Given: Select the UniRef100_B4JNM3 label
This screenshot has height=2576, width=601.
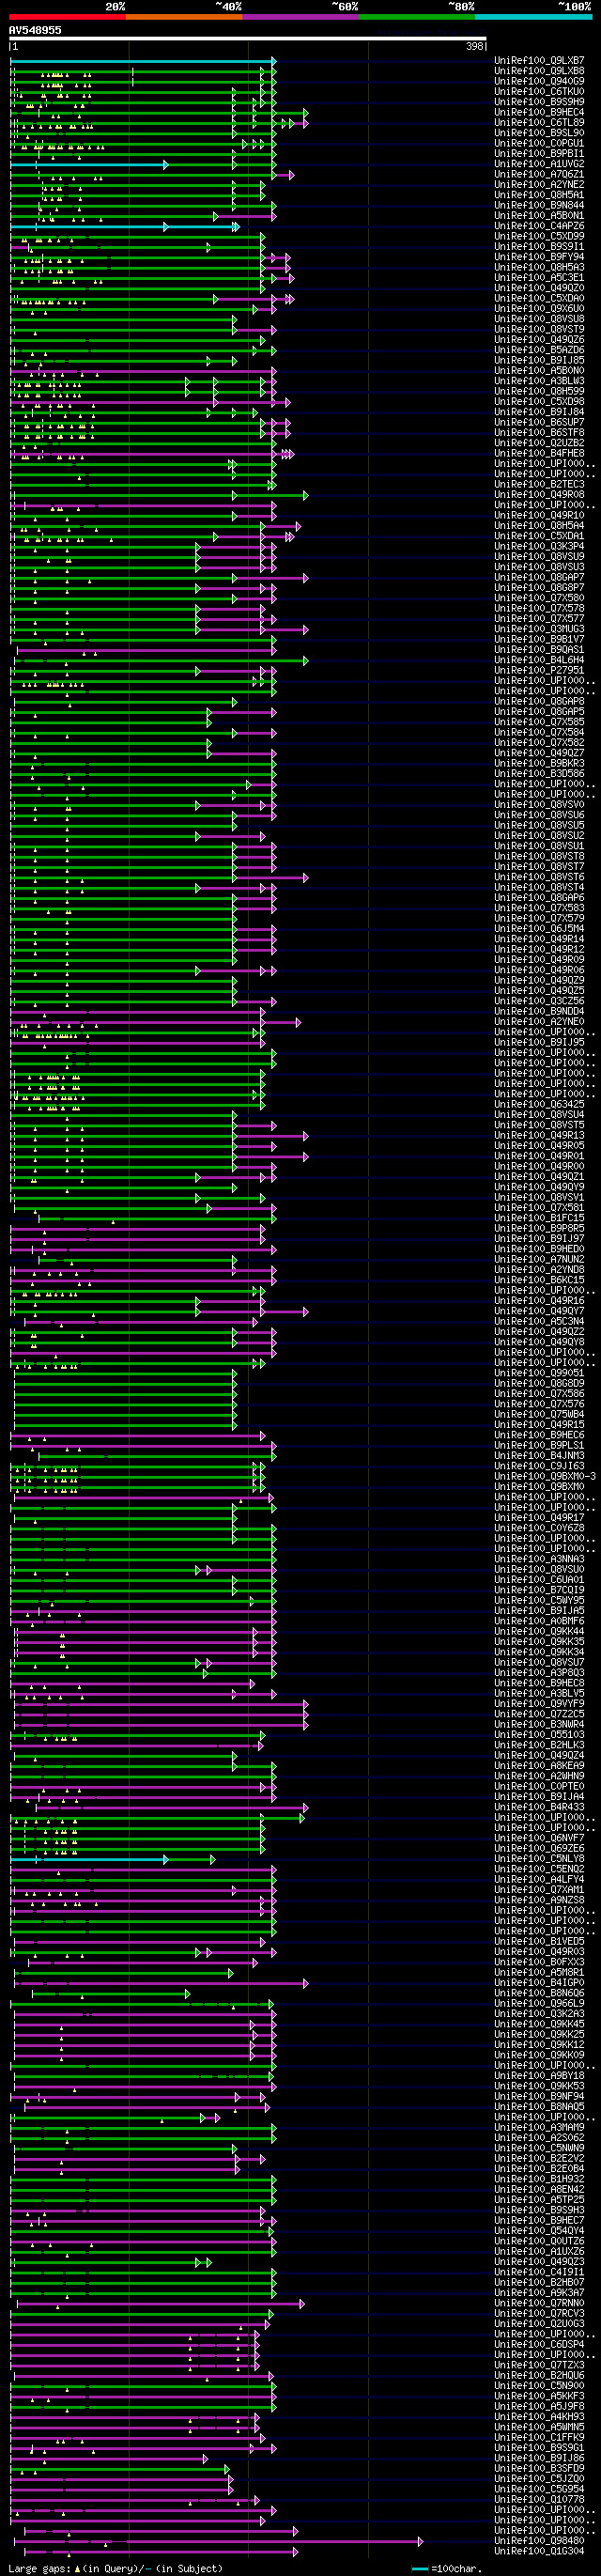Looking at the screenshot, I should coord(539,1455).
